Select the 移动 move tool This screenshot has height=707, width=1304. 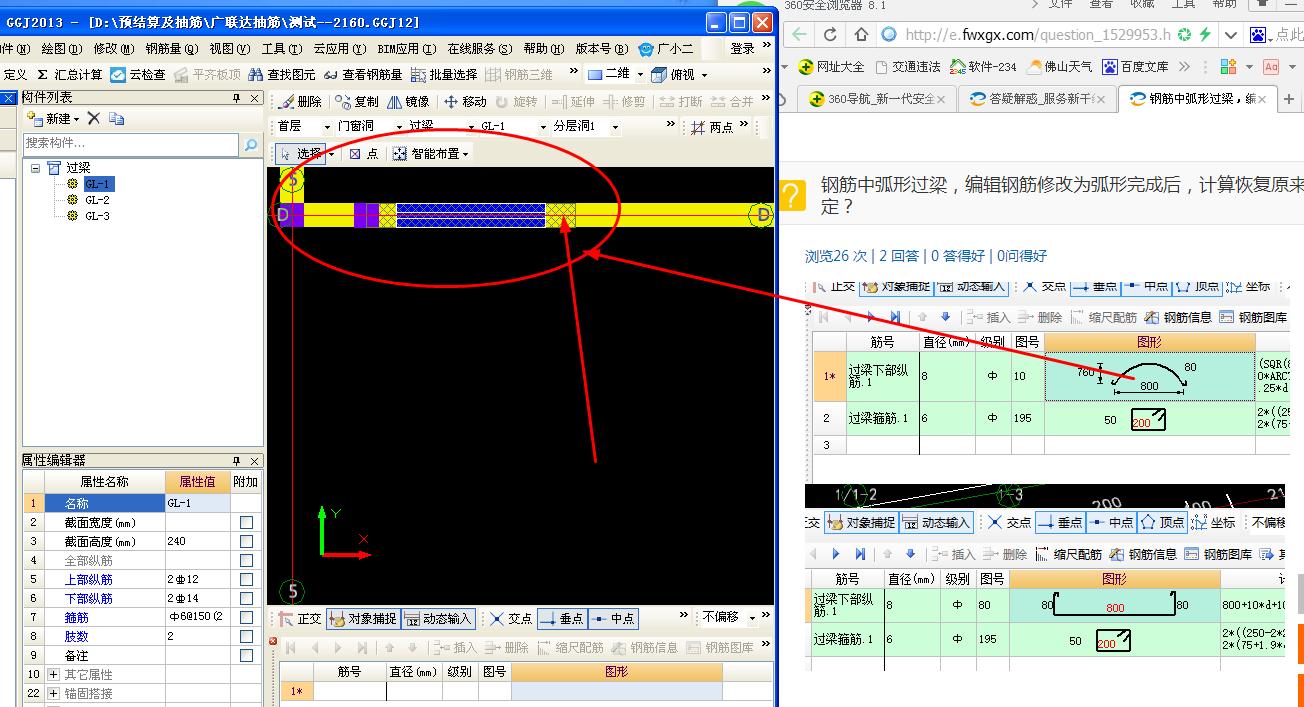465,101
